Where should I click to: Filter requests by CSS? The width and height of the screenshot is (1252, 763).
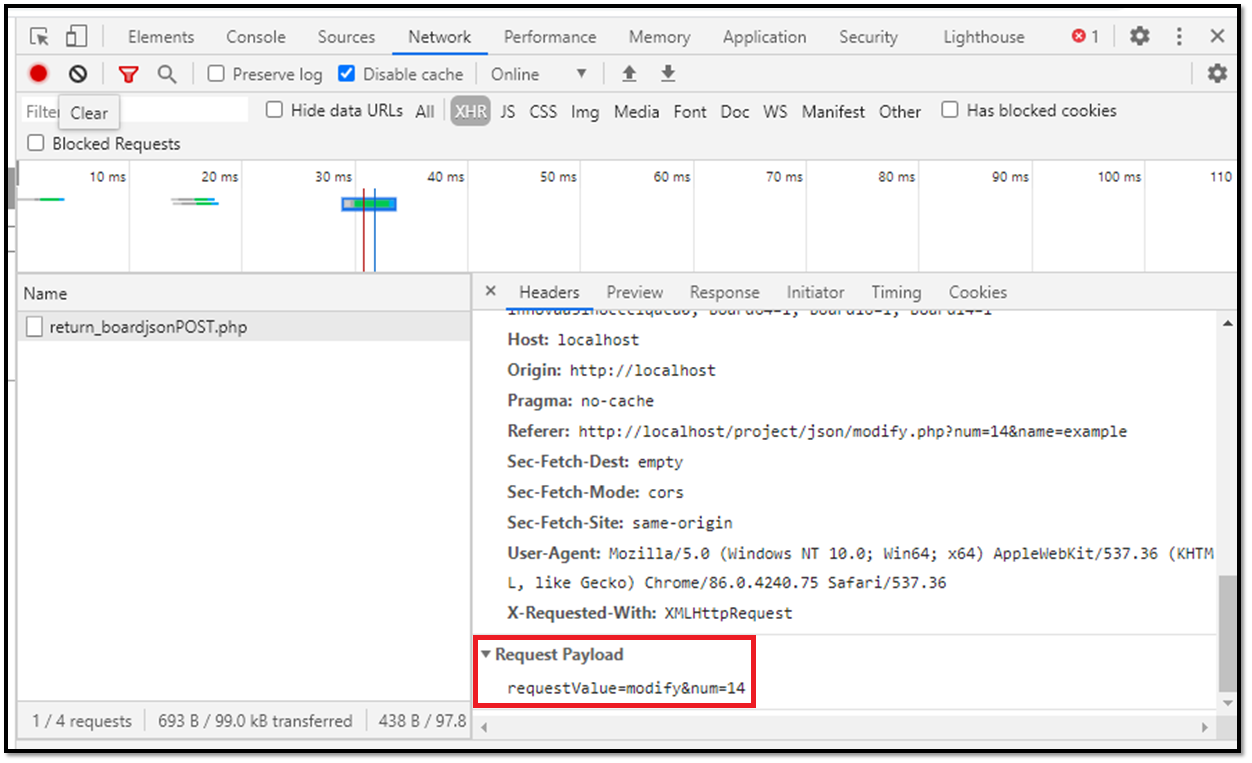point(543,112)
